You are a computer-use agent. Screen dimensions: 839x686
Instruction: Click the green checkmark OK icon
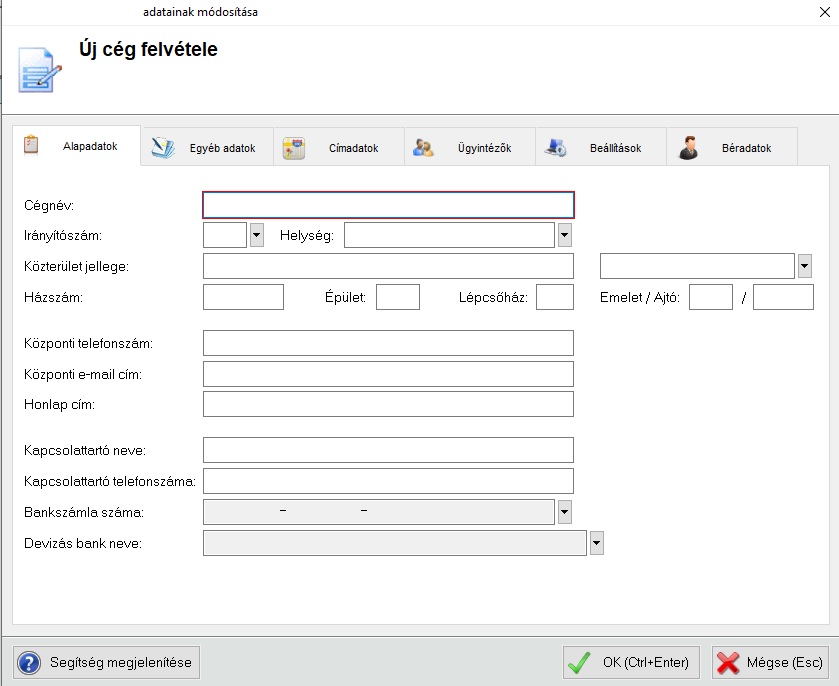click(578, 662)
